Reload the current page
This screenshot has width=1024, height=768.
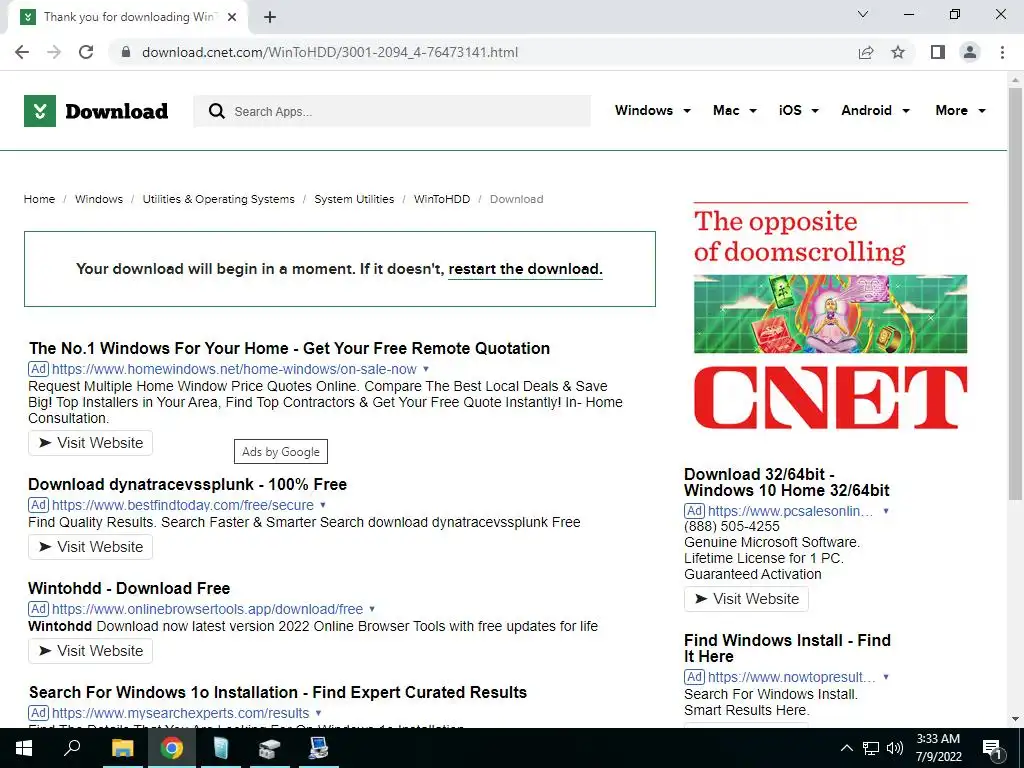click(x=86, y=52)
